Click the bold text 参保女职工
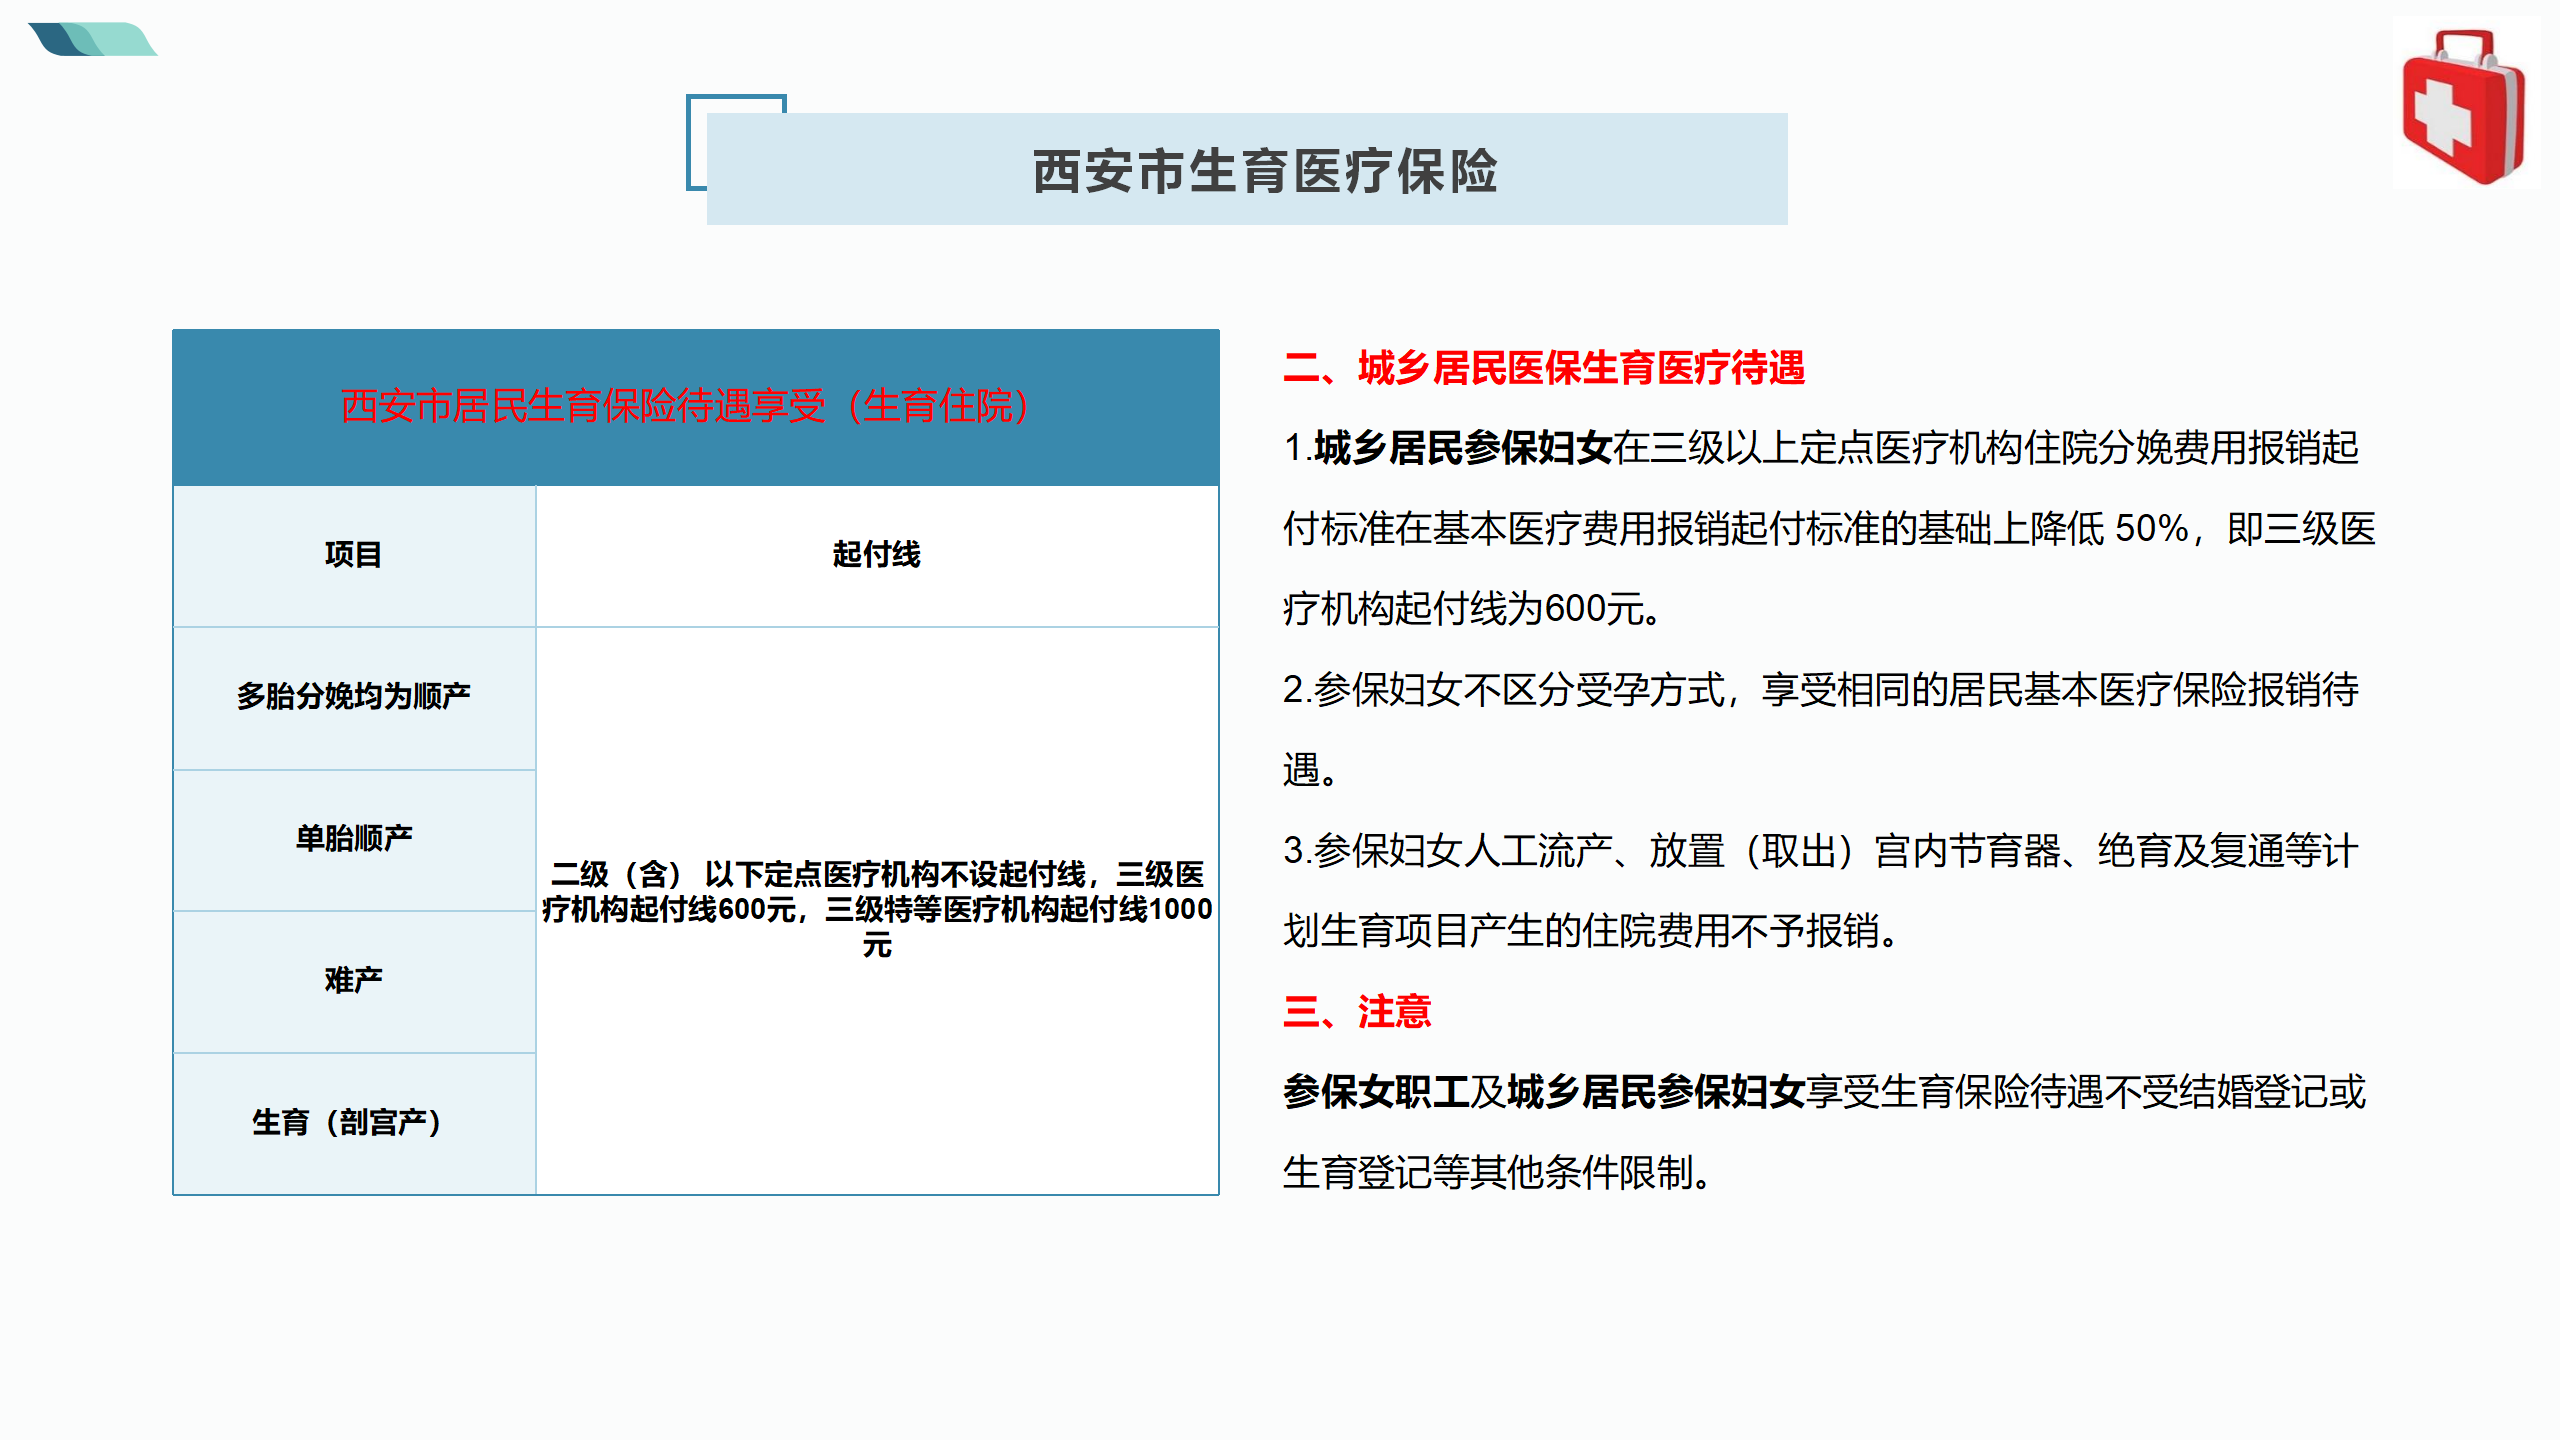 [1376, 1092]
